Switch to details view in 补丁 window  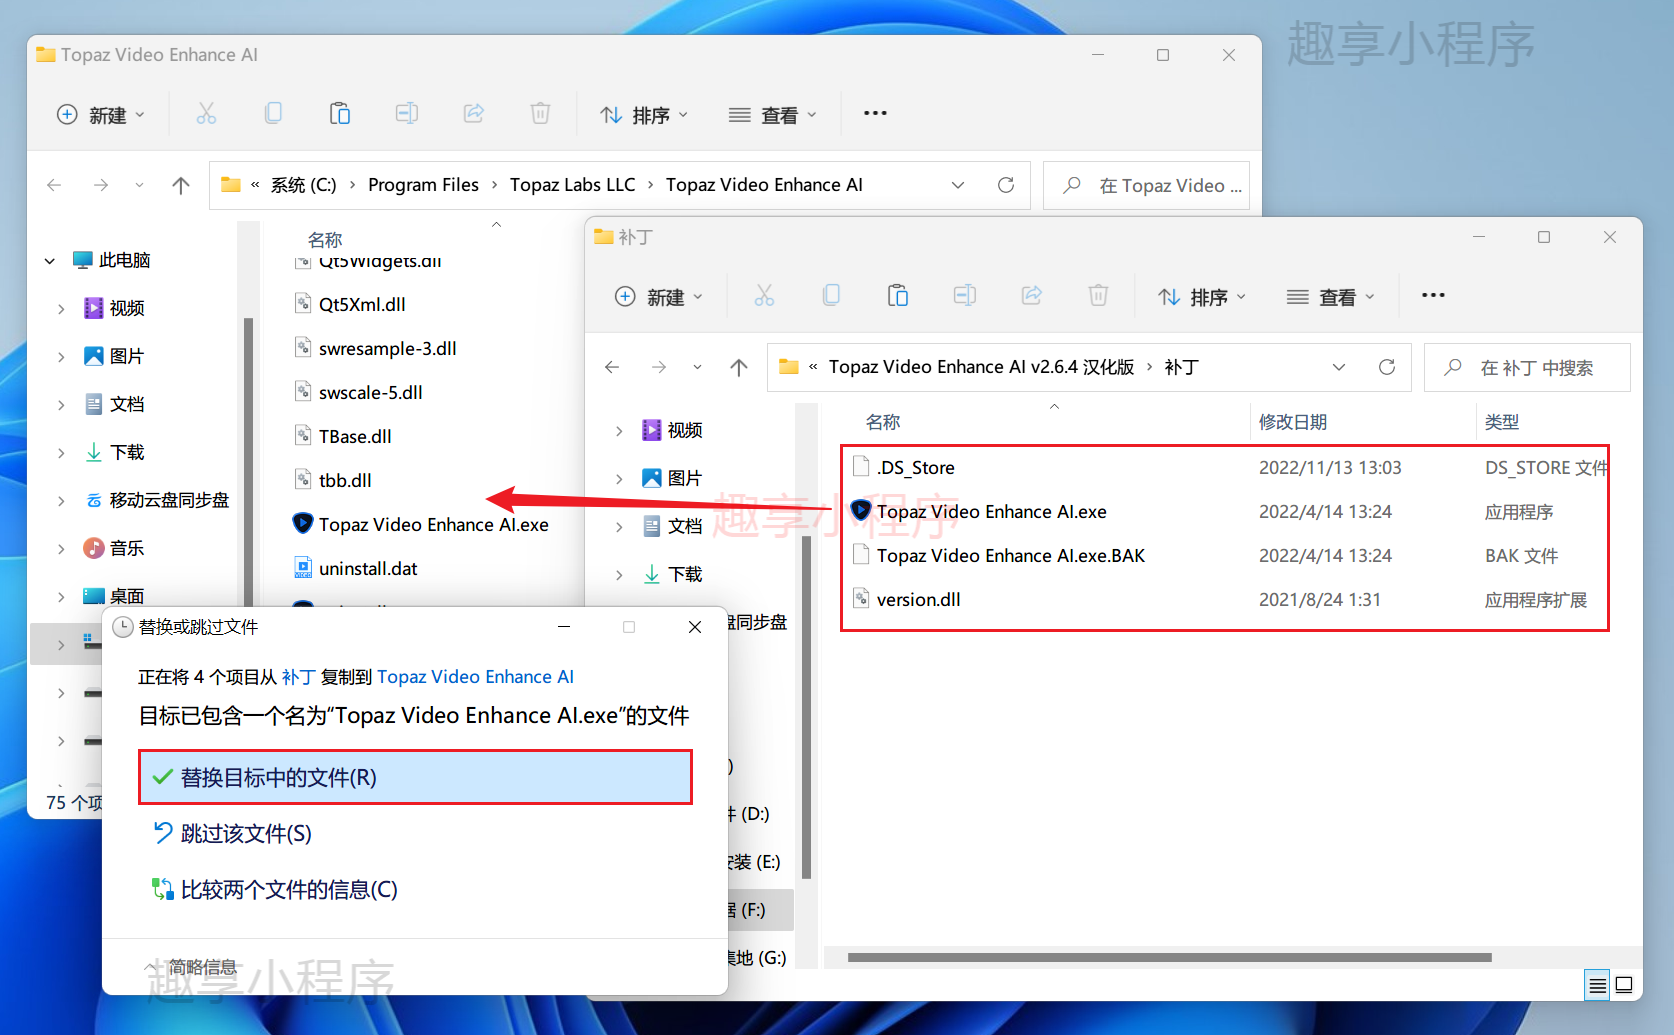pos(1598,985)
